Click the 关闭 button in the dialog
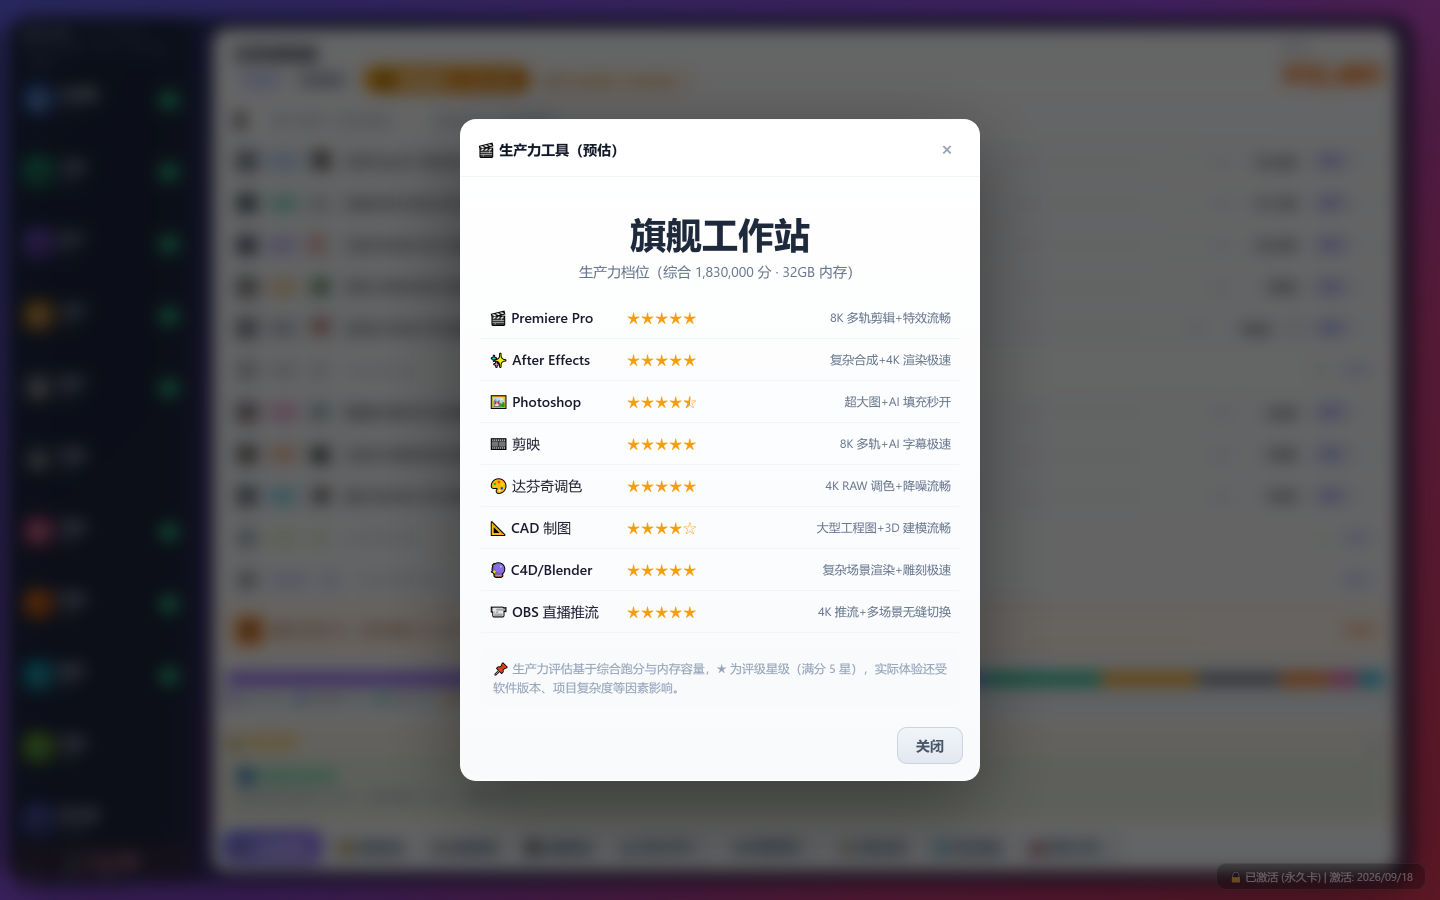The width and height of the screenshot is (1440, 900). (x=930, y=746)
